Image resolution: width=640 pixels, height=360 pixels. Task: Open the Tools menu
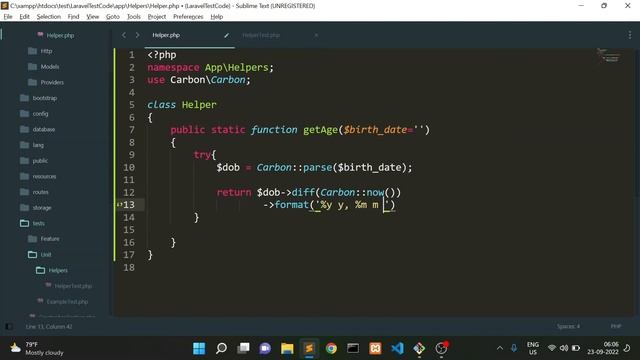click(133, 17)
